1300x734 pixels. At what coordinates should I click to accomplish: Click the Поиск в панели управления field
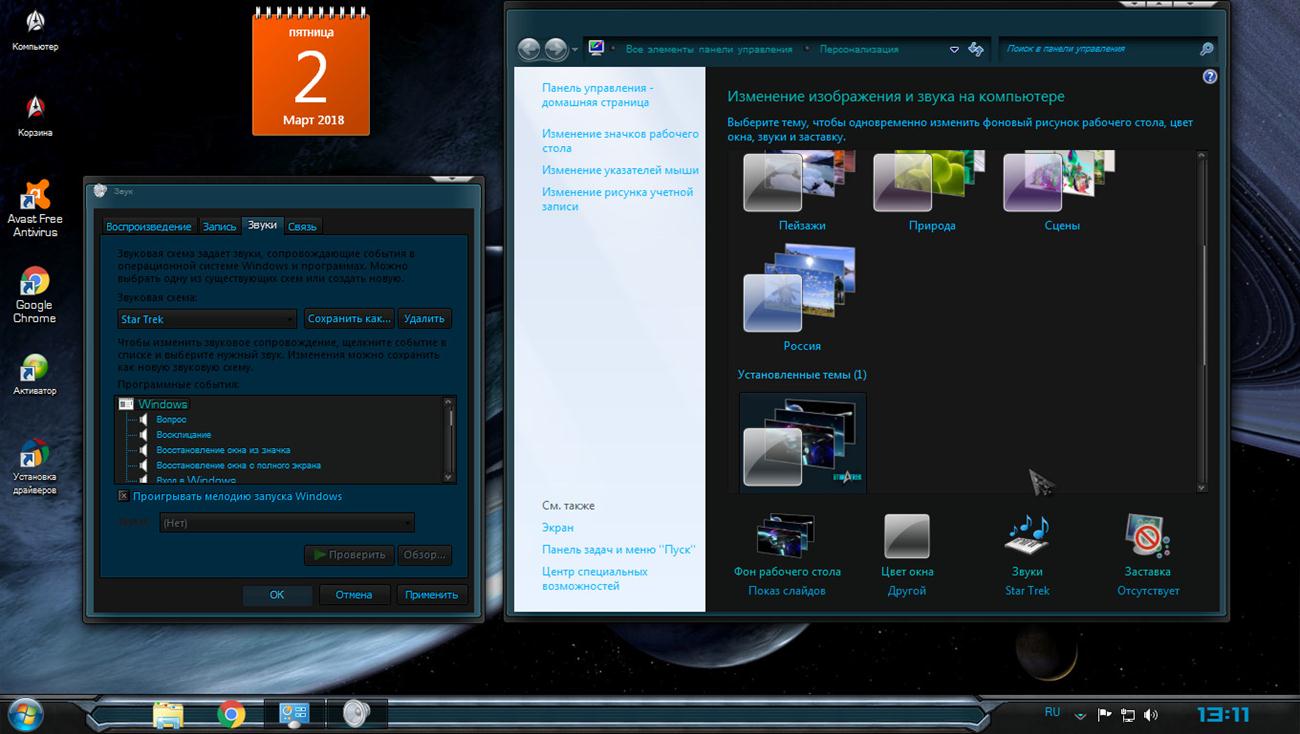tap(1098, 49)
